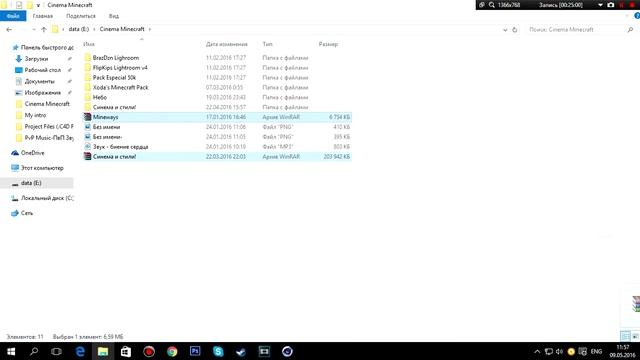
Task: Focus the Cinema Minecraft search field
Action: [576, 29]
